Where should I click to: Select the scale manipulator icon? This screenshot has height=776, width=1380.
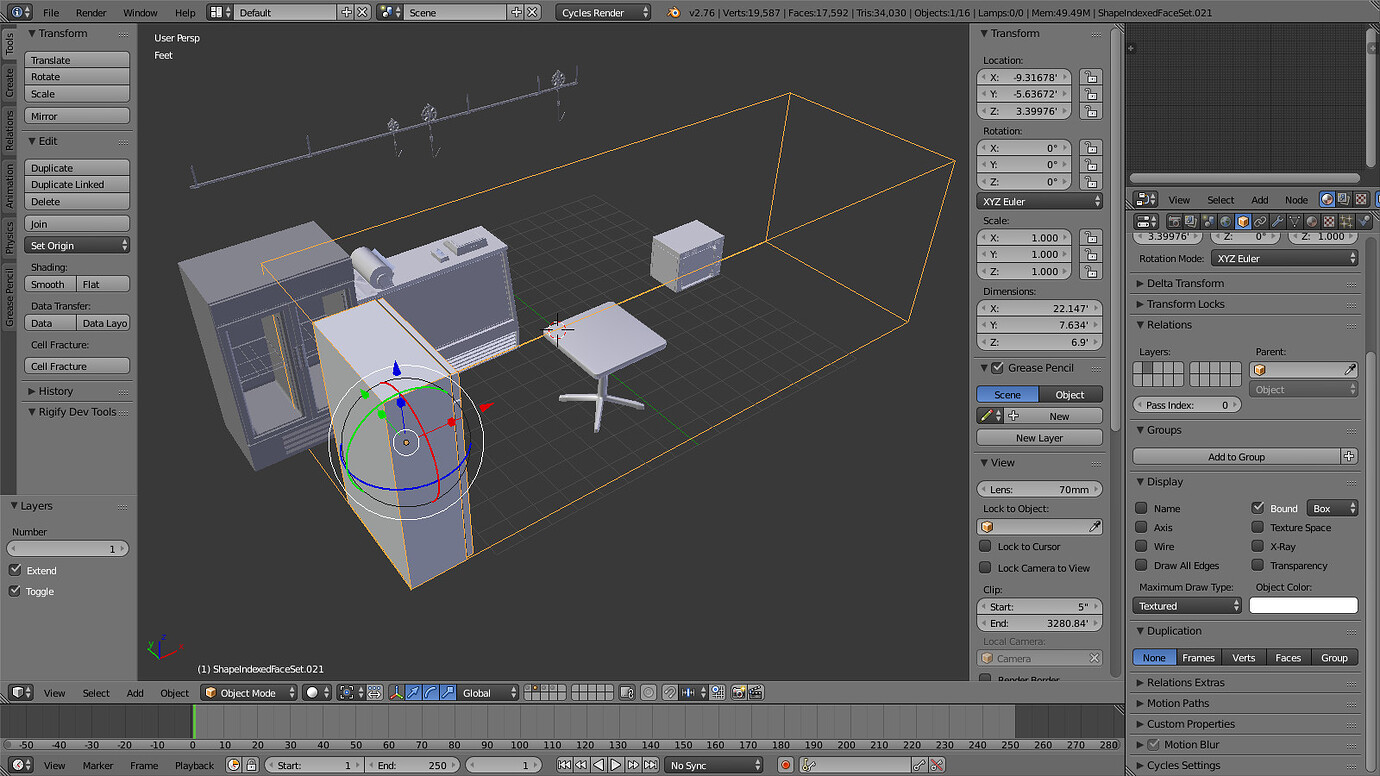[x=448, y=692]
